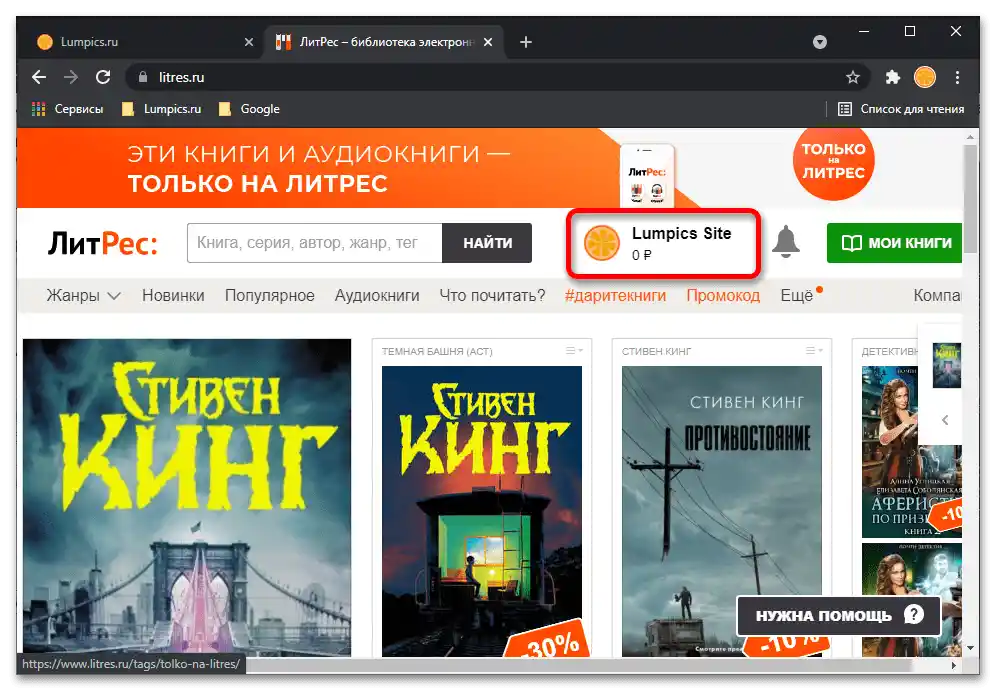The height and width of the screenshot is (691, 996).
Task: Open ТЕМНАЯ БАШНЯ (АСТ) series label
Action: pyautogui.click(x=437, y=351)
